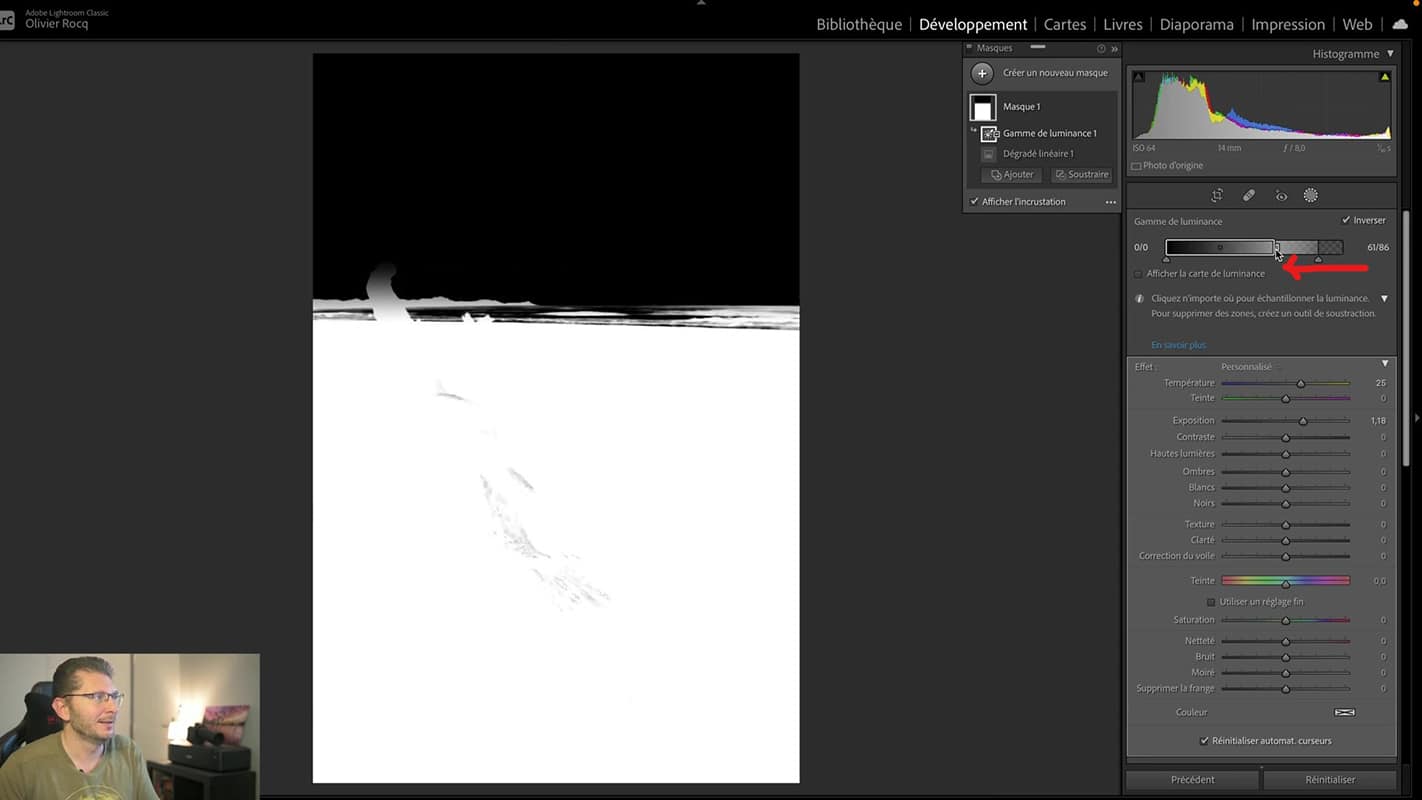Select Dégradé linéaire 1 mask component

[1038, 154]
